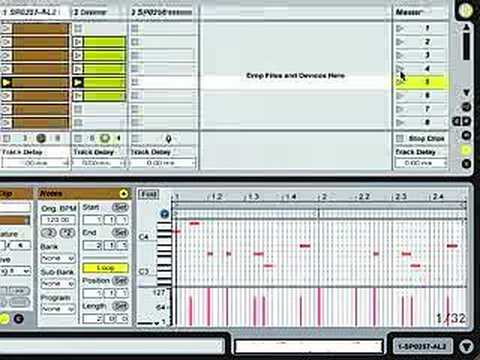Screen dimensions: 480x360
Task: Launch scene 2 in the Master track
Action: click(400, 42)
